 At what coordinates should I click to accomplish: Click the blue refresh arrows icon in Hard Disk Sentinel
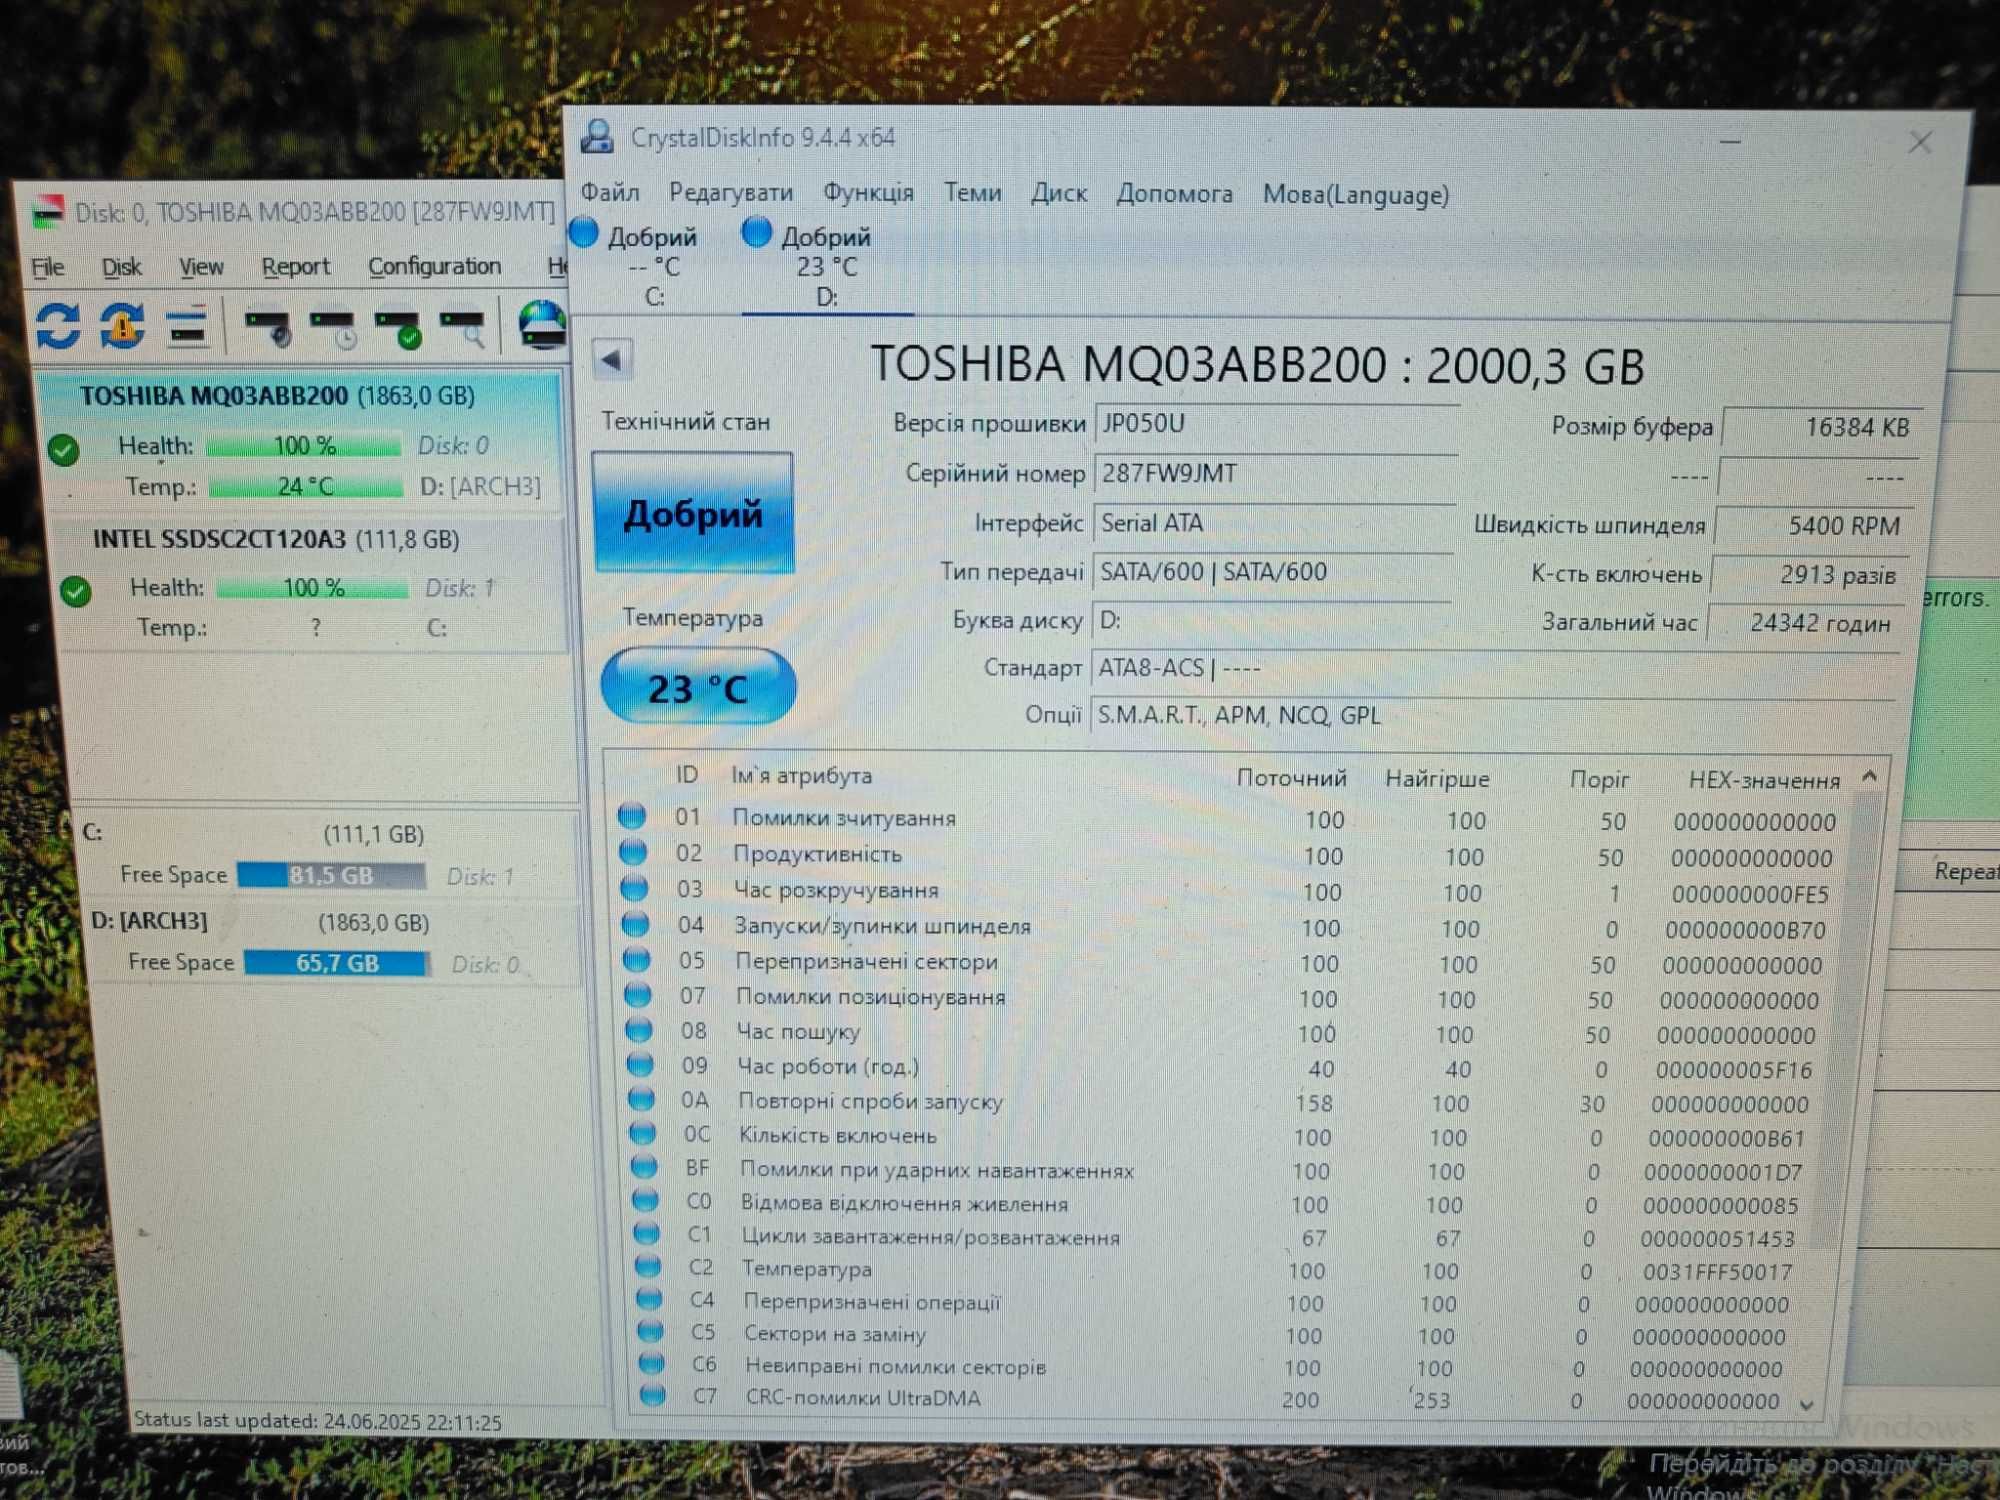point(58,326)
